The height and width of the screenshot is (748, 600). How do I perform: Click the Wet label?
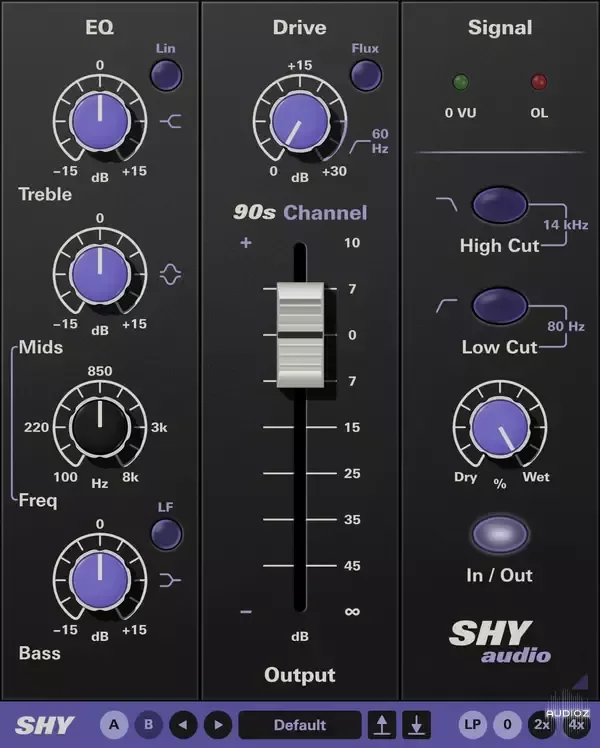point(536,477)
